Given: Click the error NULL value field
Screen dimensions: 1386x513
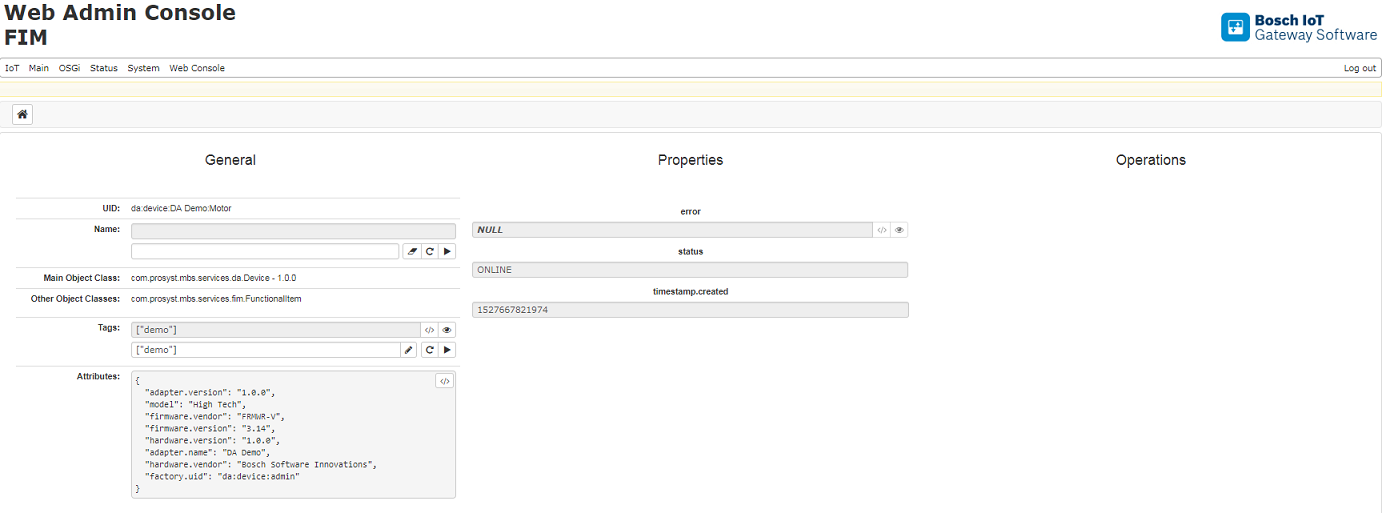Looking at the screenshot, I should [x=672, y=229].
